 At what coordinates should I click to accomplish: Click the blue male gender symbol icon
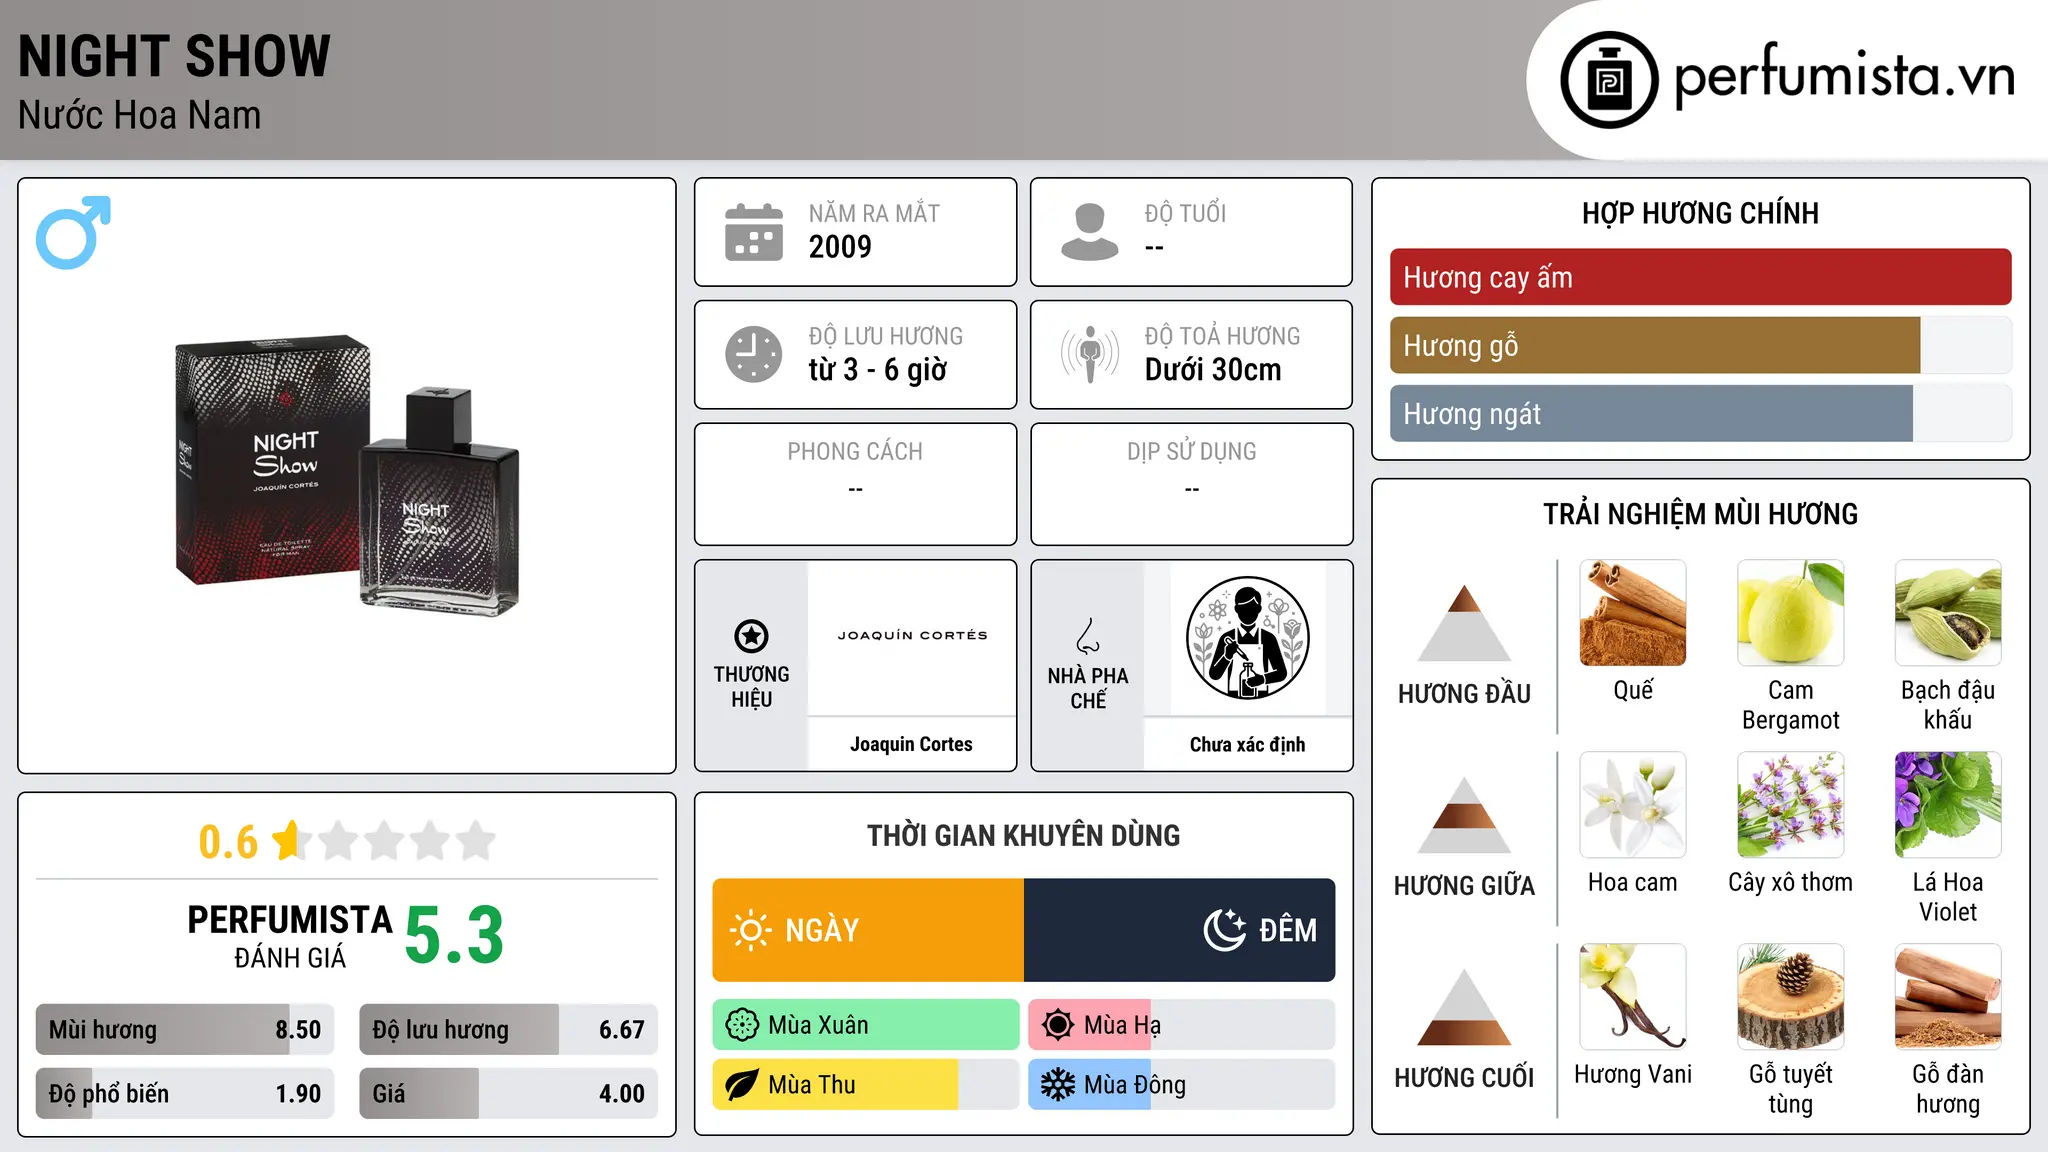pos(73,232)
